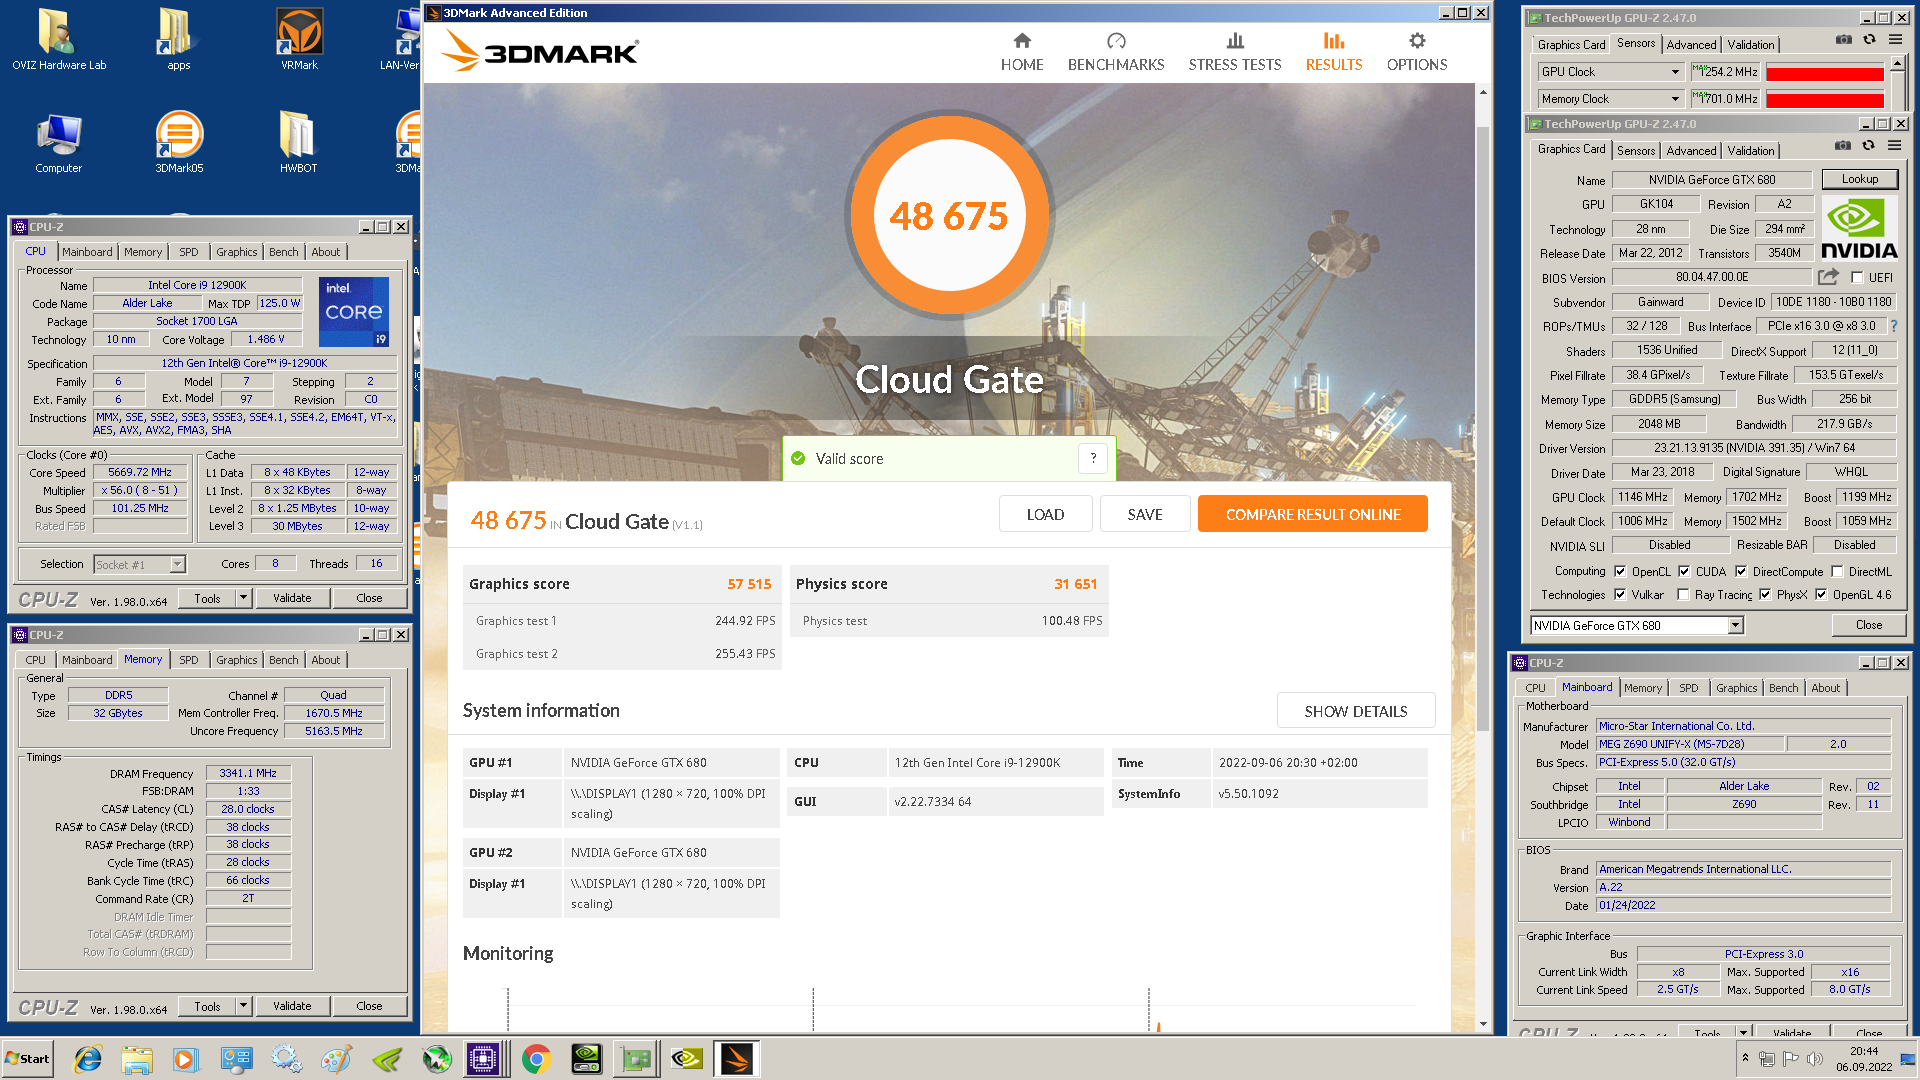The image size is (1920, 1080).
Task: Click Compare Result Online button
Action: coord(1313,514)
